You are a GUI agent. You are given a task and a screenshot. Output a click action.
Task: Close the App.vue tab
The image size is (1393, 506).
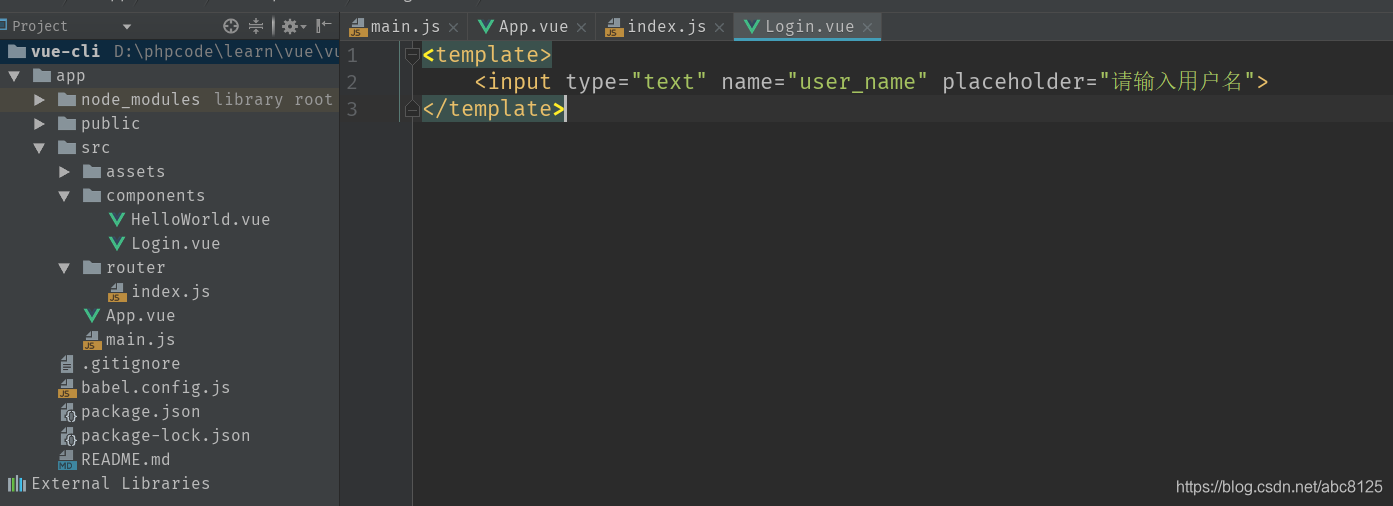coord(581,28)
